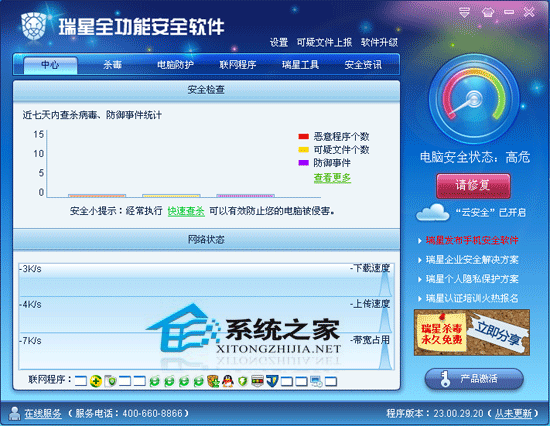The width and height of the screenshot is (550, 426).
Task: Click the key icon for 产品激活
Action: point(445,379)
